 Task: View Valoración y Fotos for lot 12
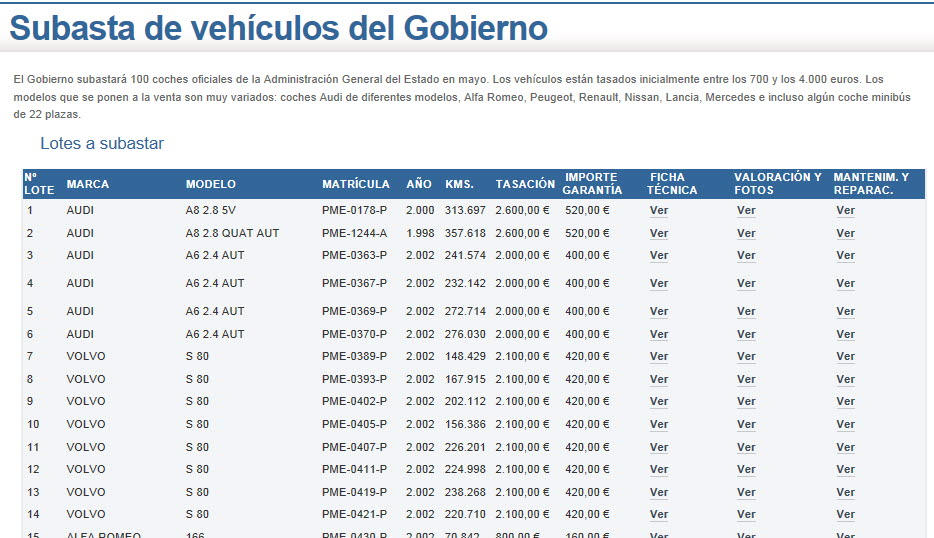point(746,469)
